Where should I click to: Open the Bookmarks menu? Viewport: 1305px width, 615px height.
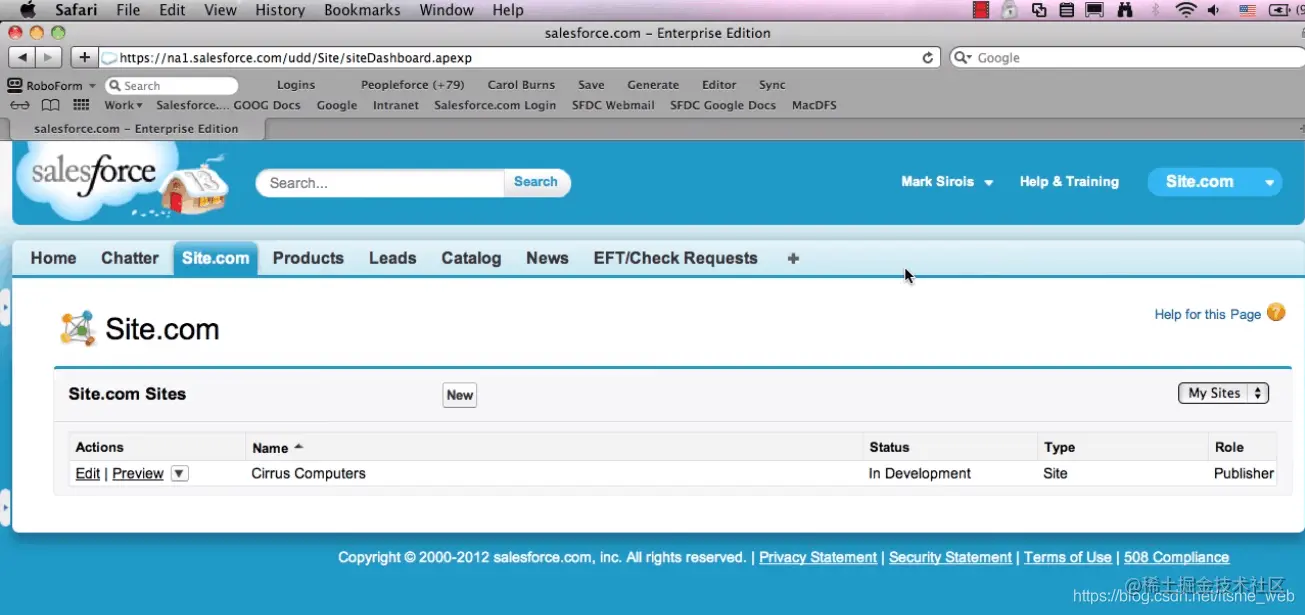362,10
